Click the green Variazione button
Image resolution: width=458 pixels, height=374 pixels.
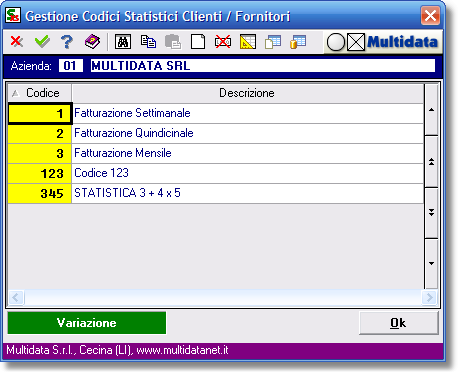point(87,323)
